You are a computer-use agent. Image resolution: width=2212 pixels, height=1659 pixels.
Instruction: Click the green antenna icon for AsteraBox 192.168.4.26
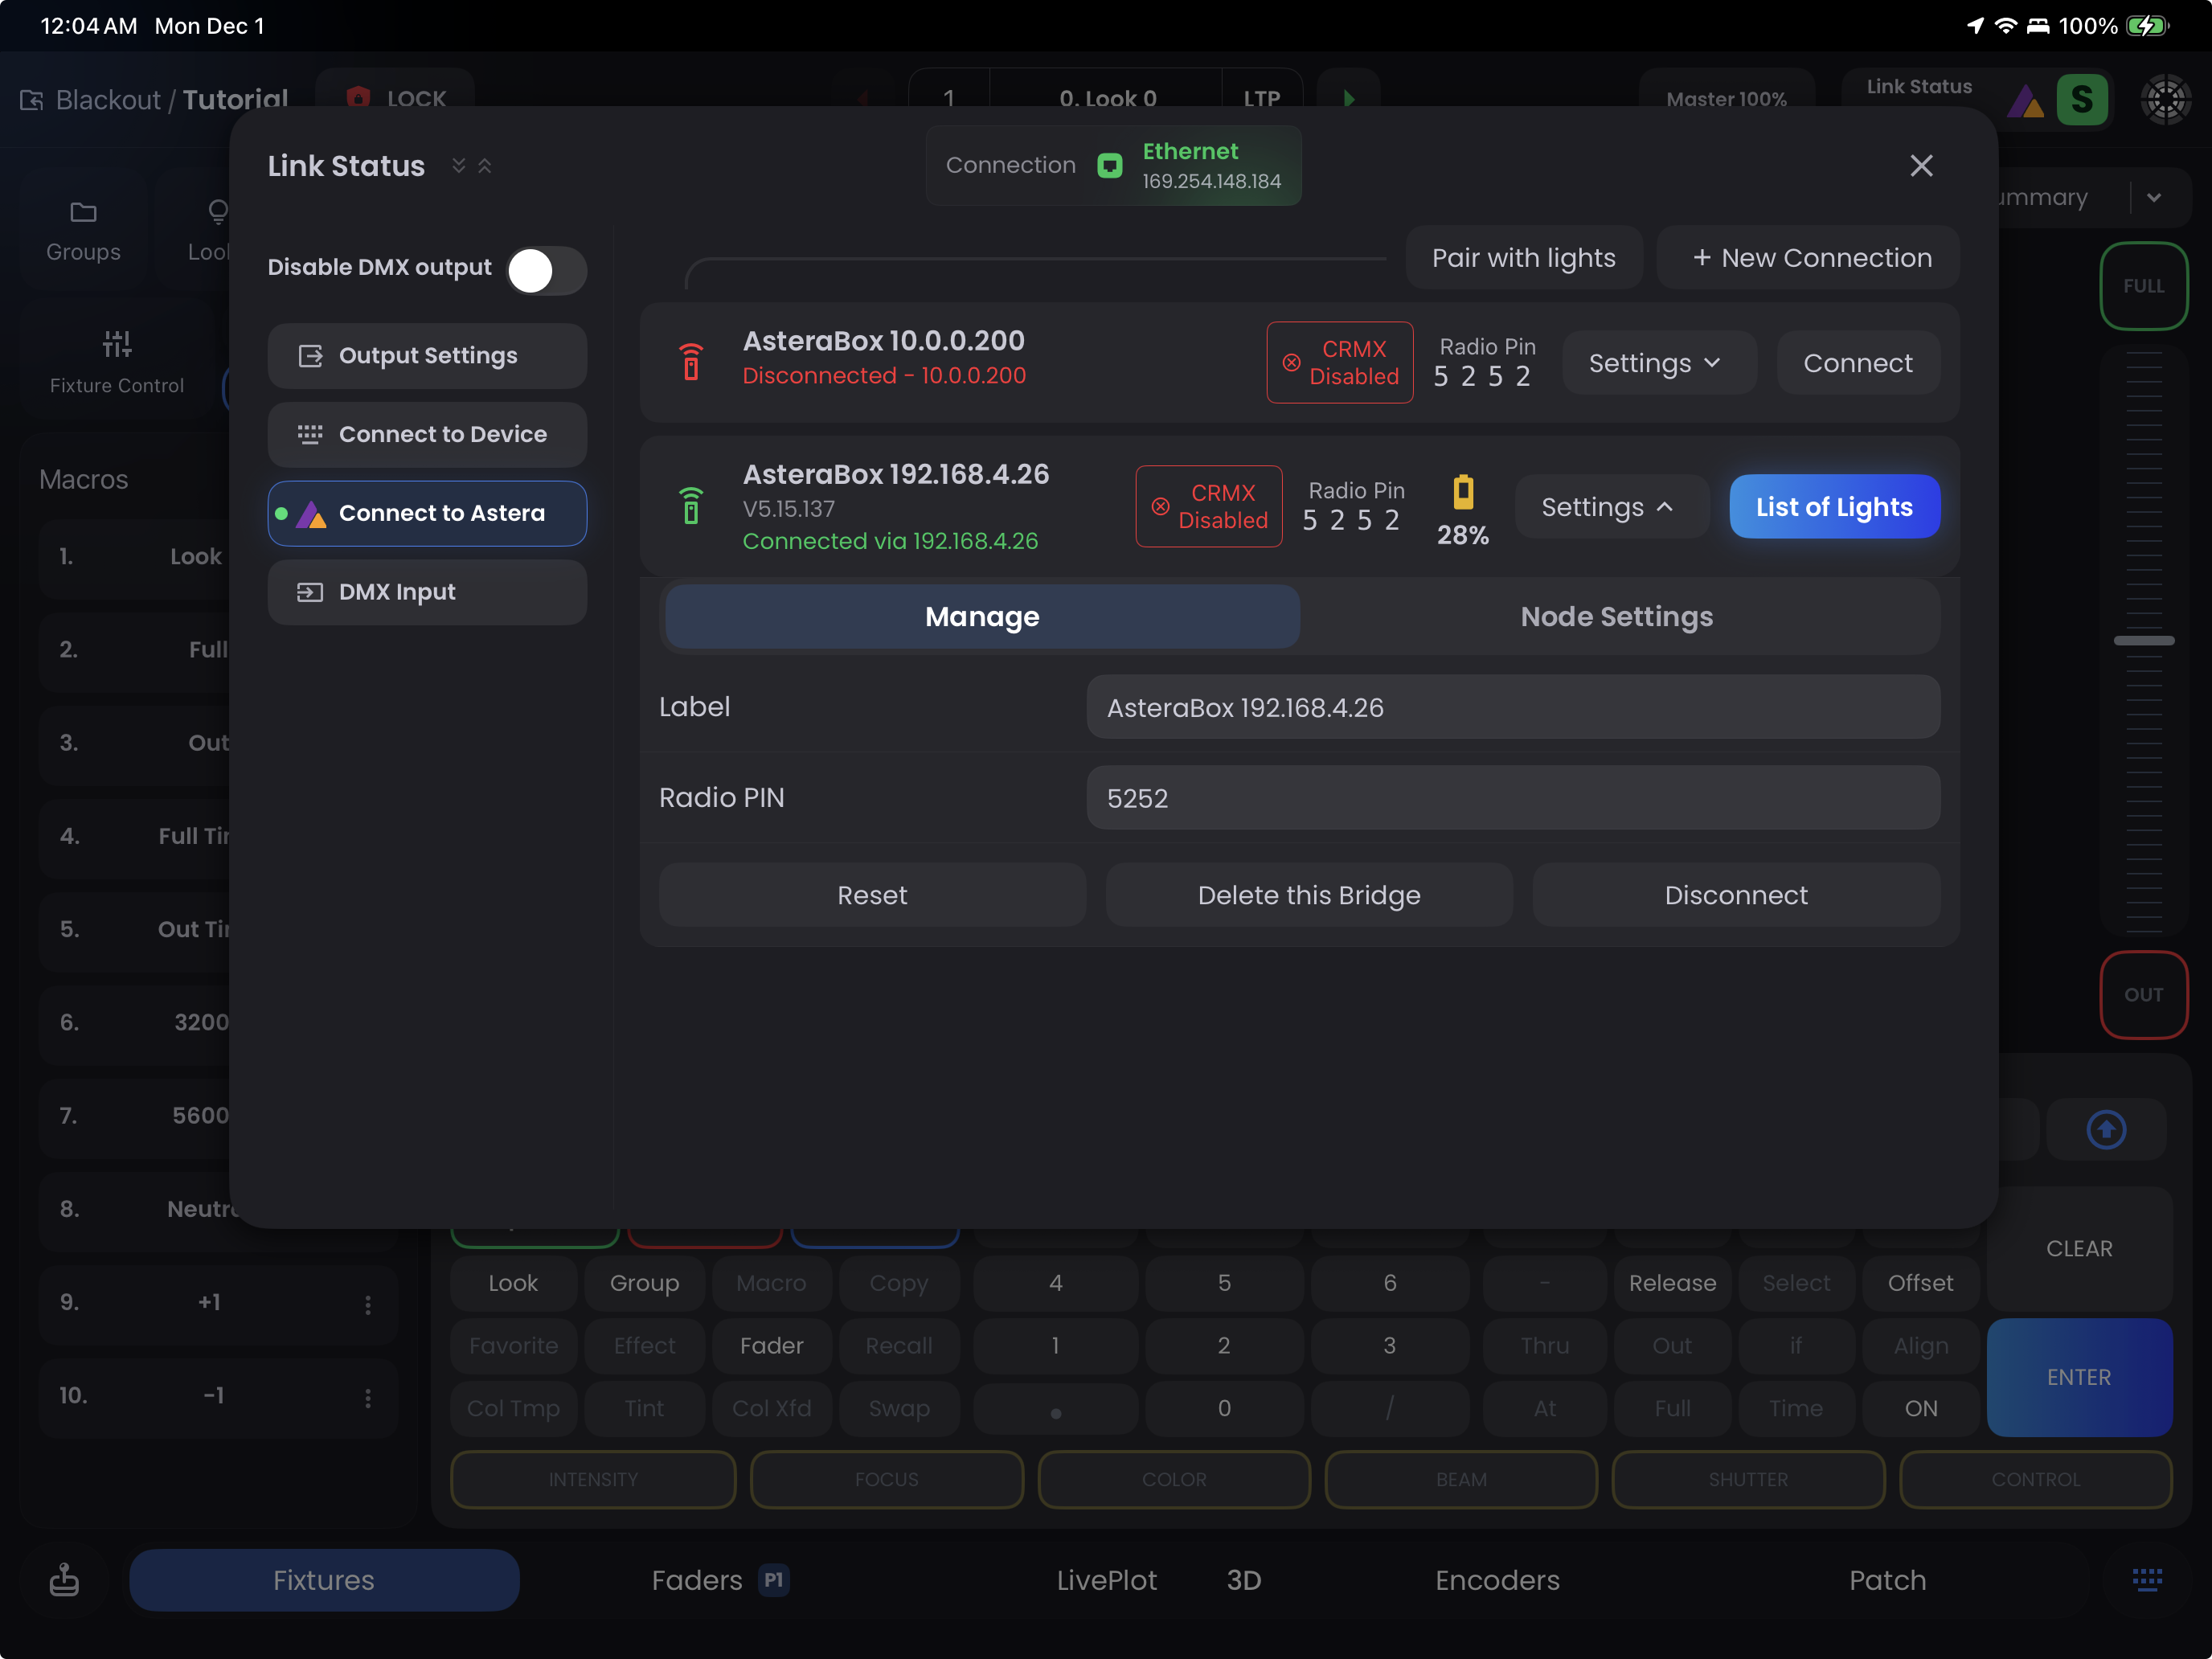coord(691,505)
